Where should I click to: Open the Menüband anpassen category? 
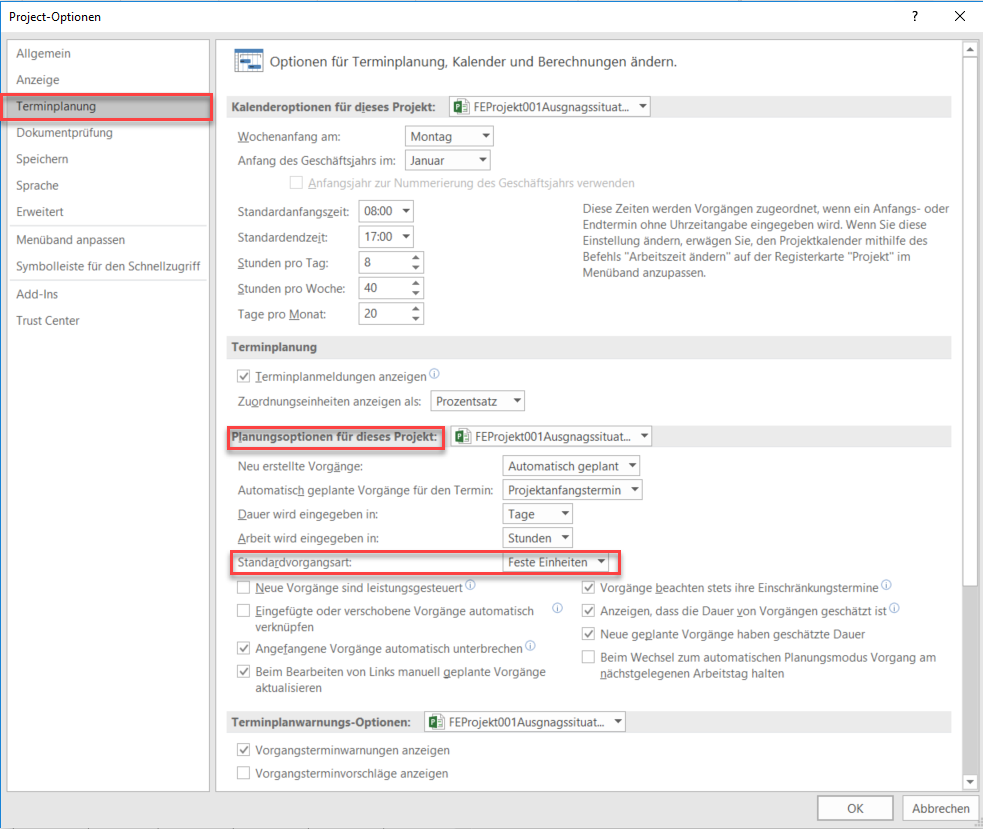(70, 240)
